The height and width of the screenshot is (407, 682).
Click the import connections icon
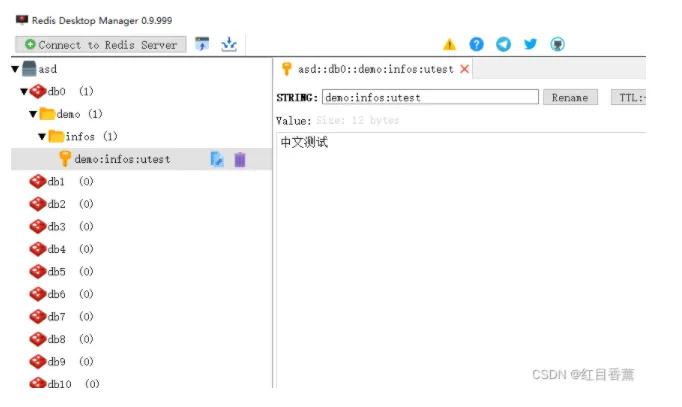[202, 44]
